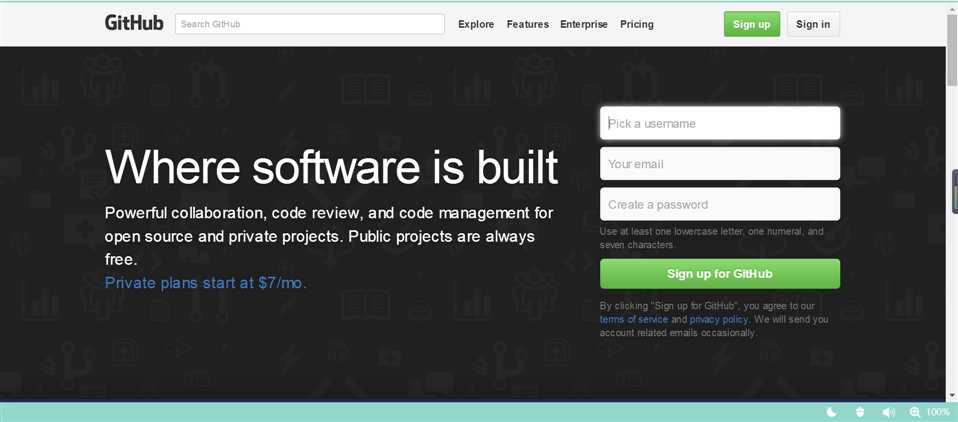Open the Pricing page
The width and height of the screenshot is (958, 422).
[x=637, y=24]
